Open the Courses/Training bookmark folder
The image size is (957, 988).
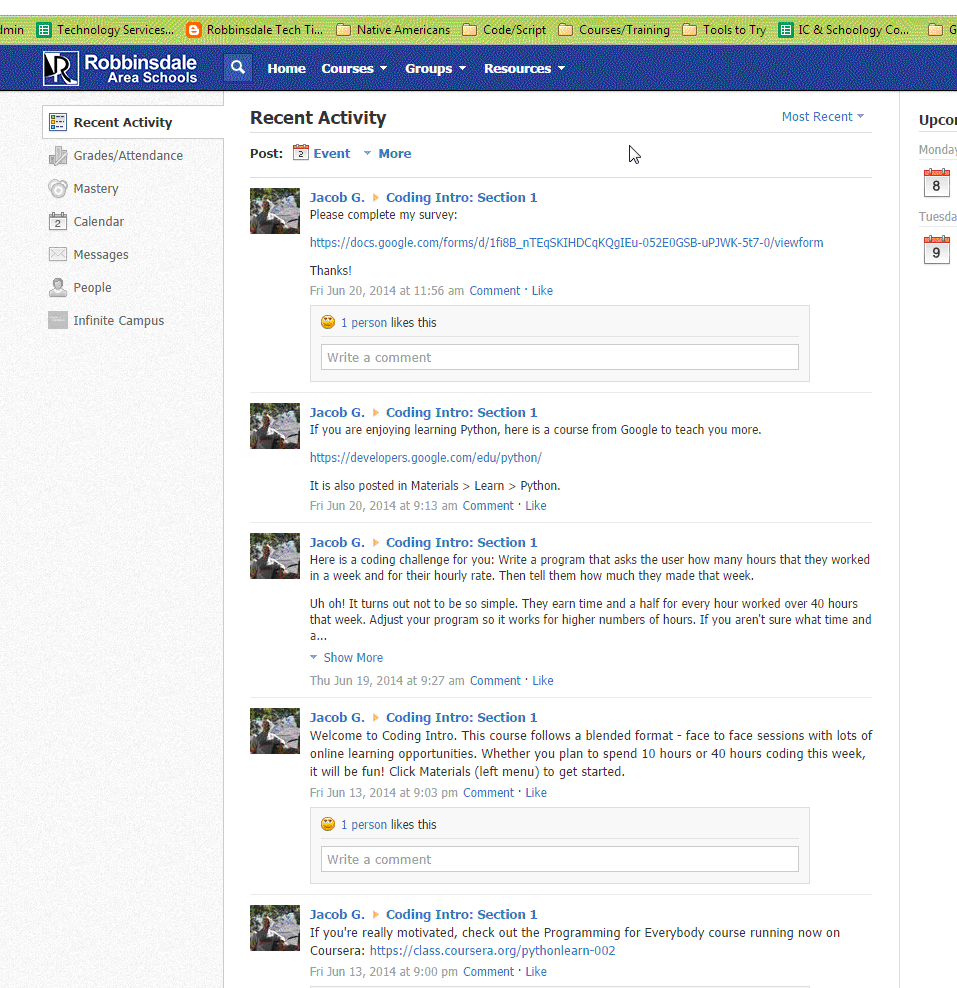coord(614,30)
